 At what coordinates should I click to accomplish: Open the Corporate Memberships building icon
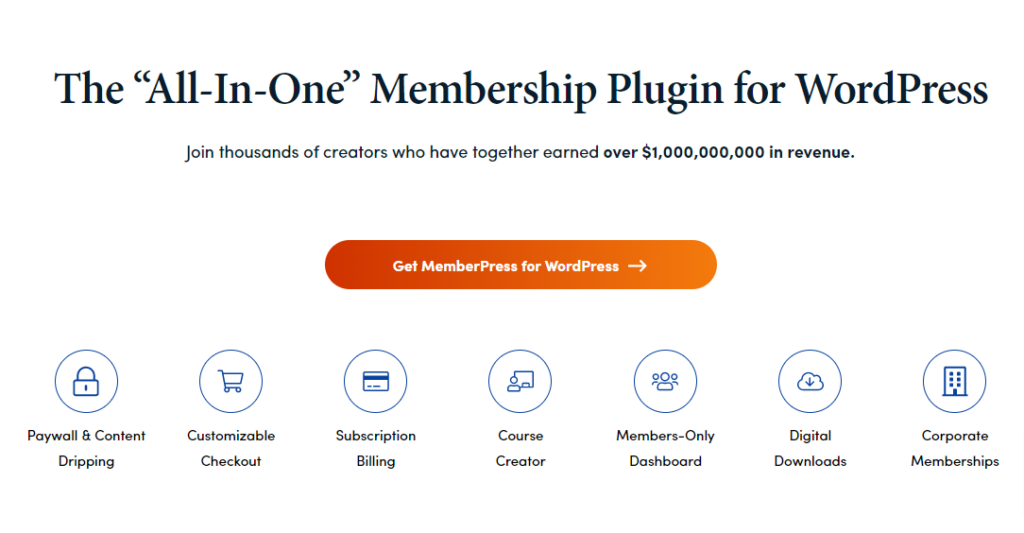(x=954, y=381)
